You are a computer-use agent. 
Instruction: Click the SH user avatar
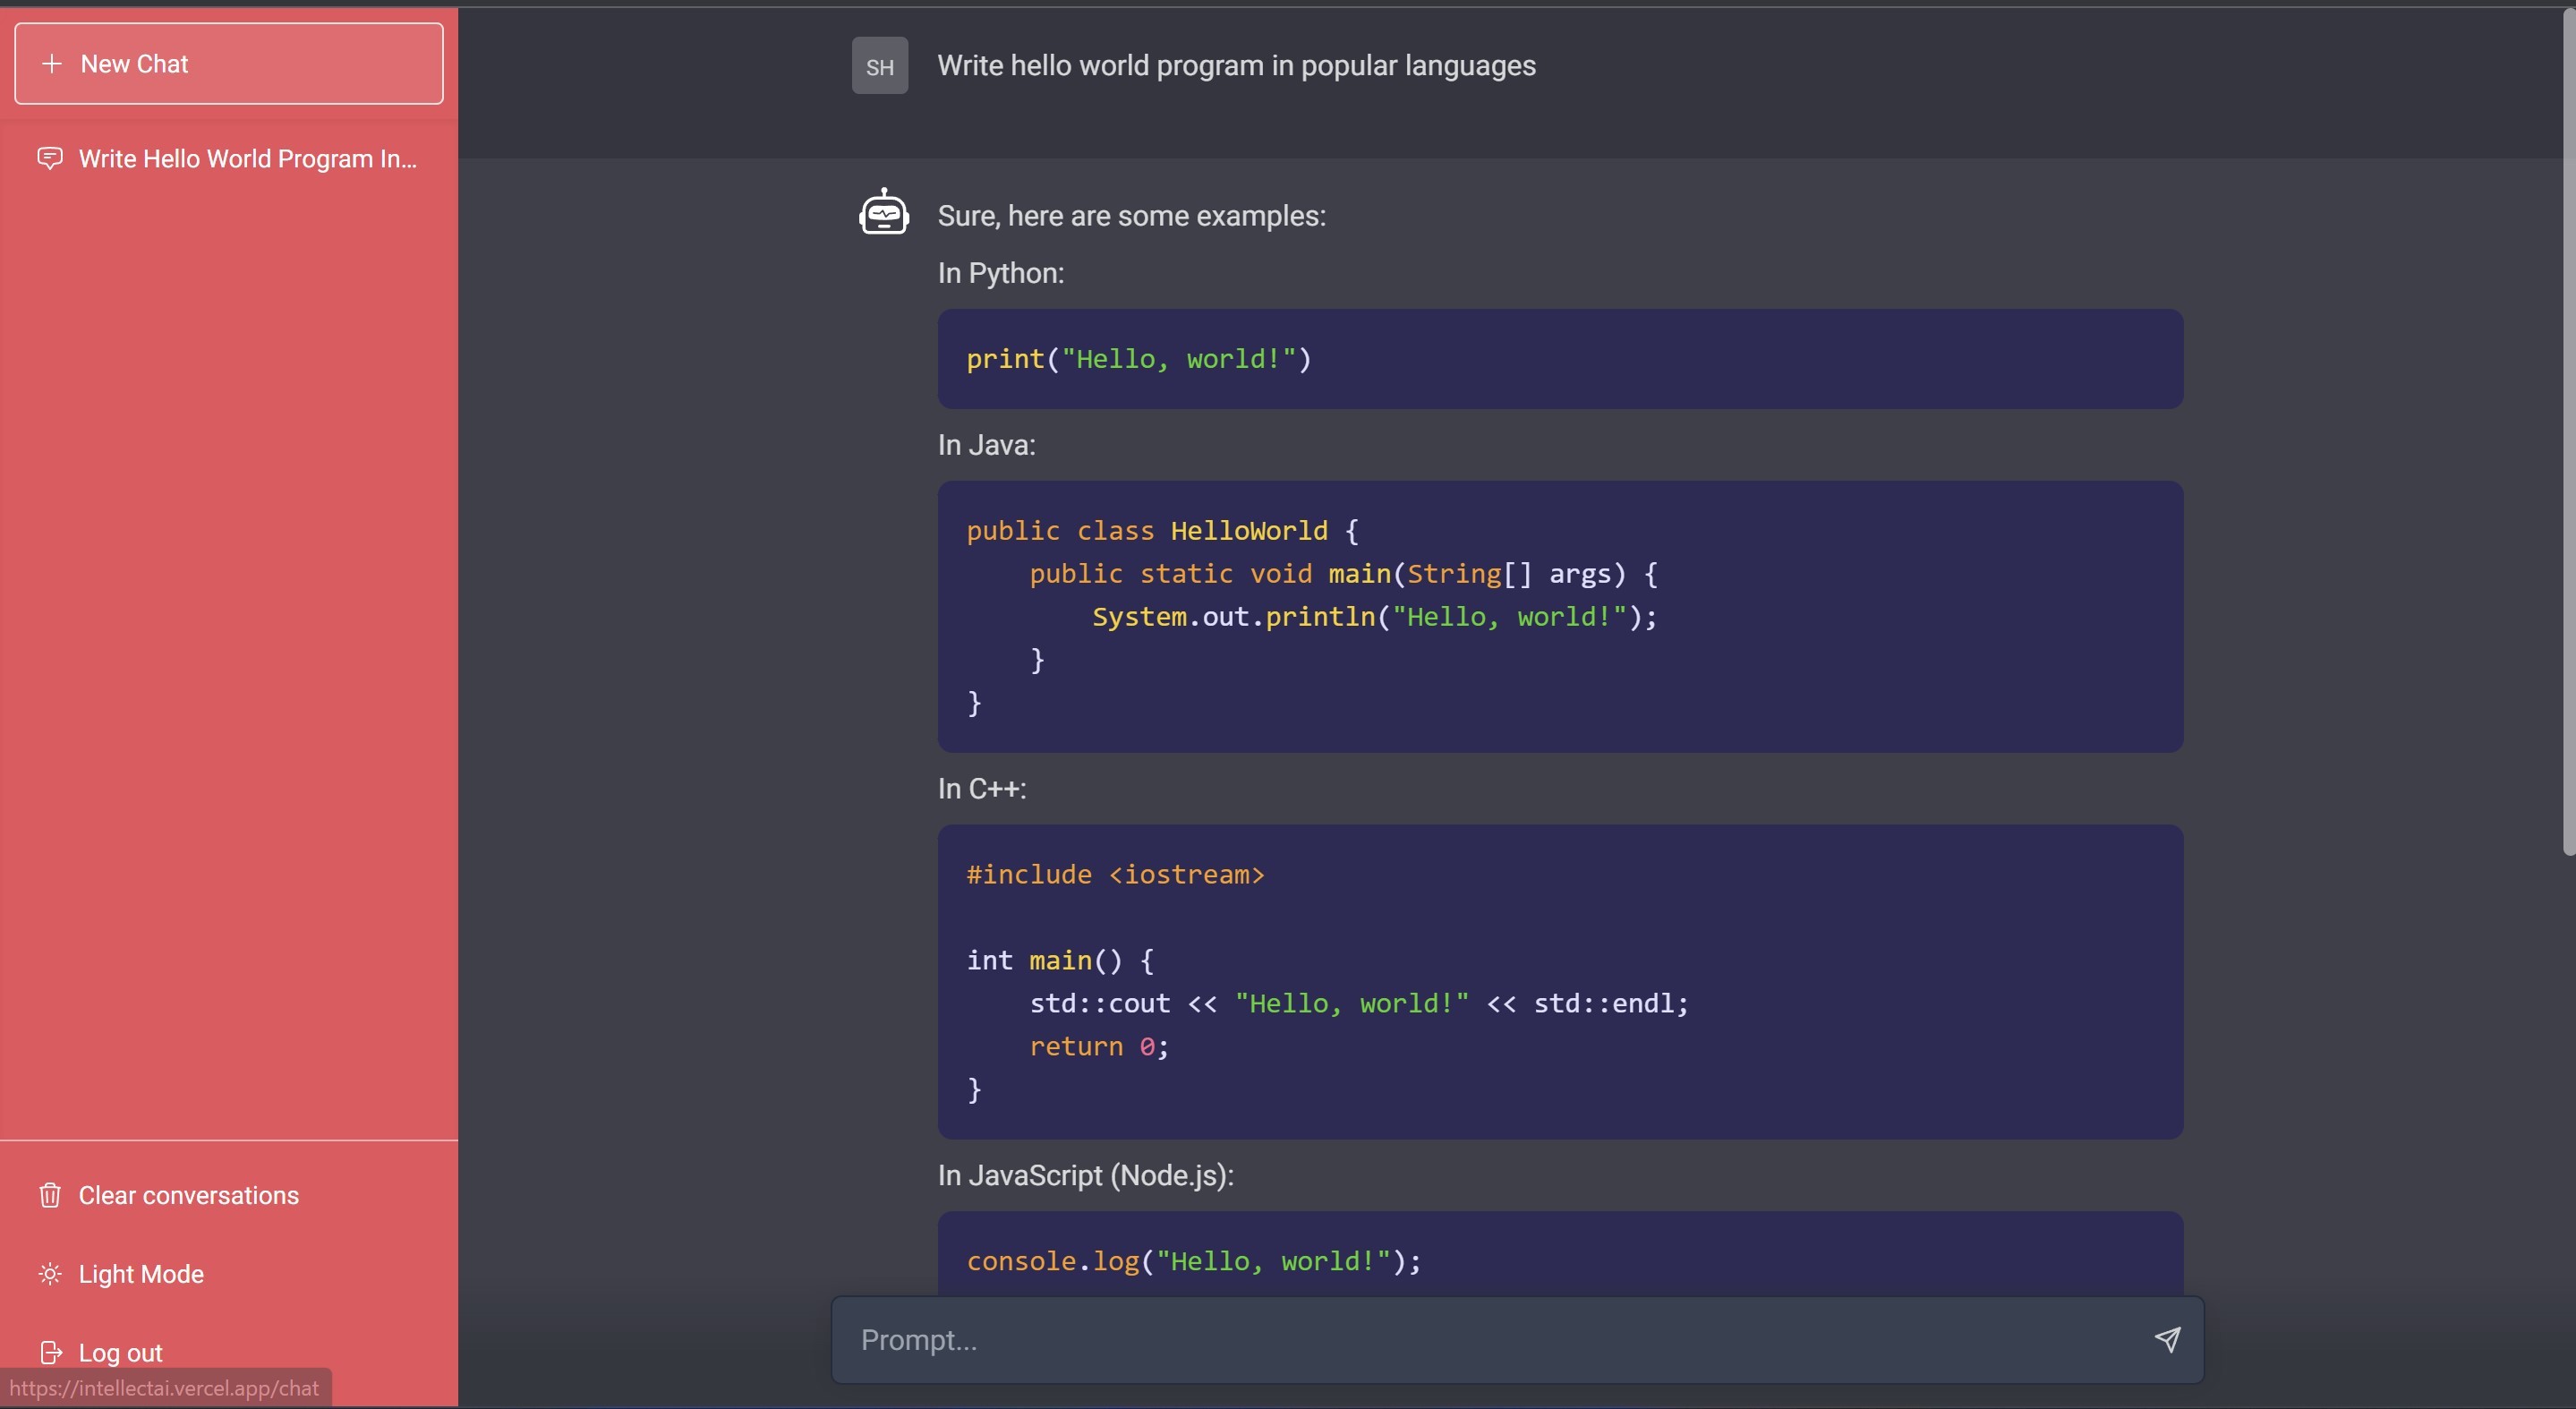point(879,66)
